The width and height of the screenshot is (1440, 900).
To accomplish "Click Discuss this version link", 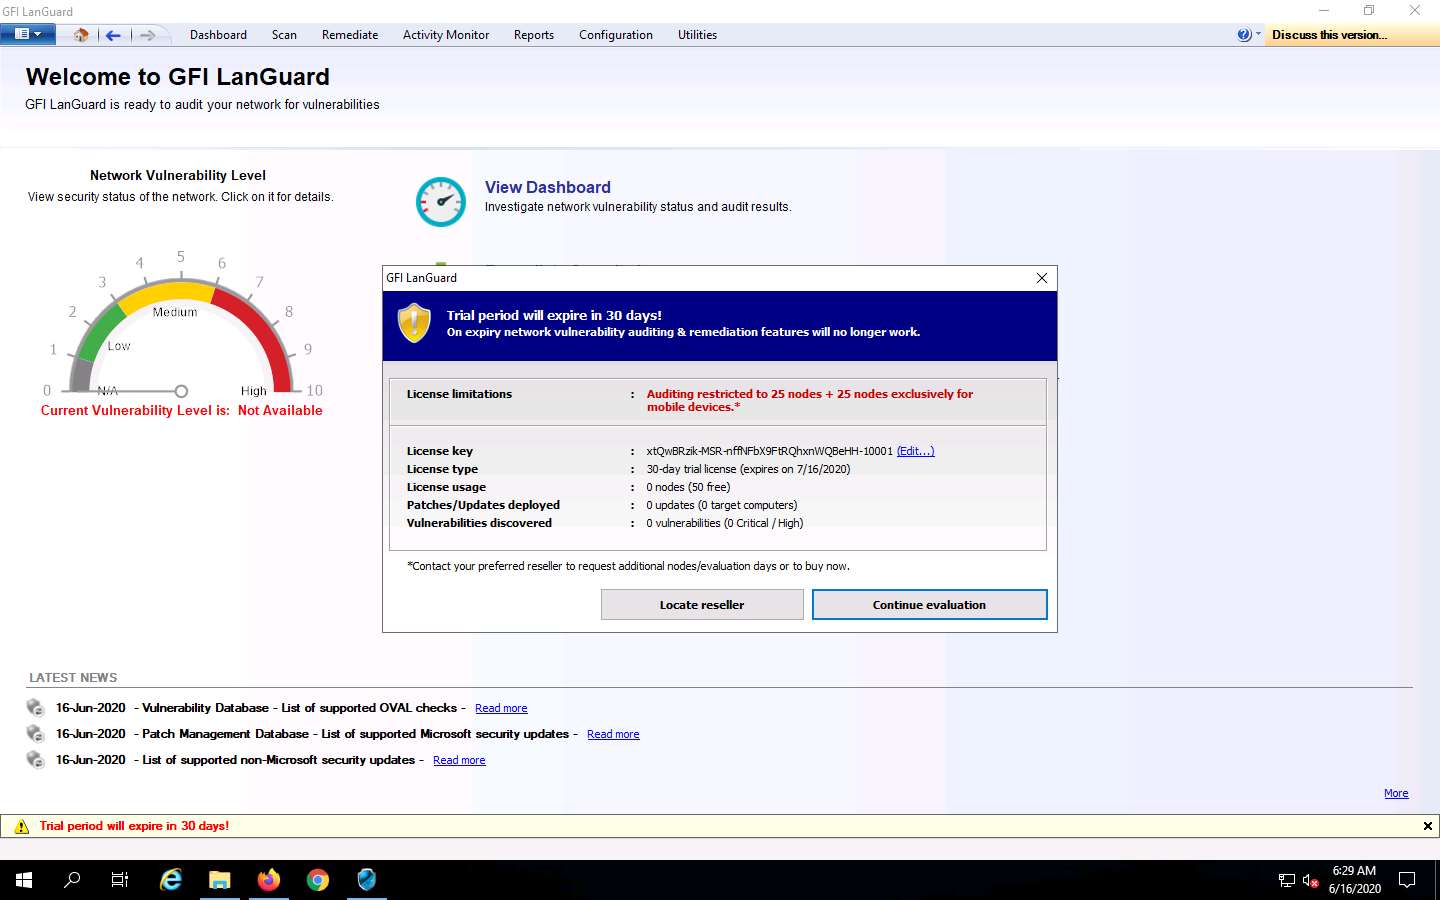I will [x=1329, y=35].
